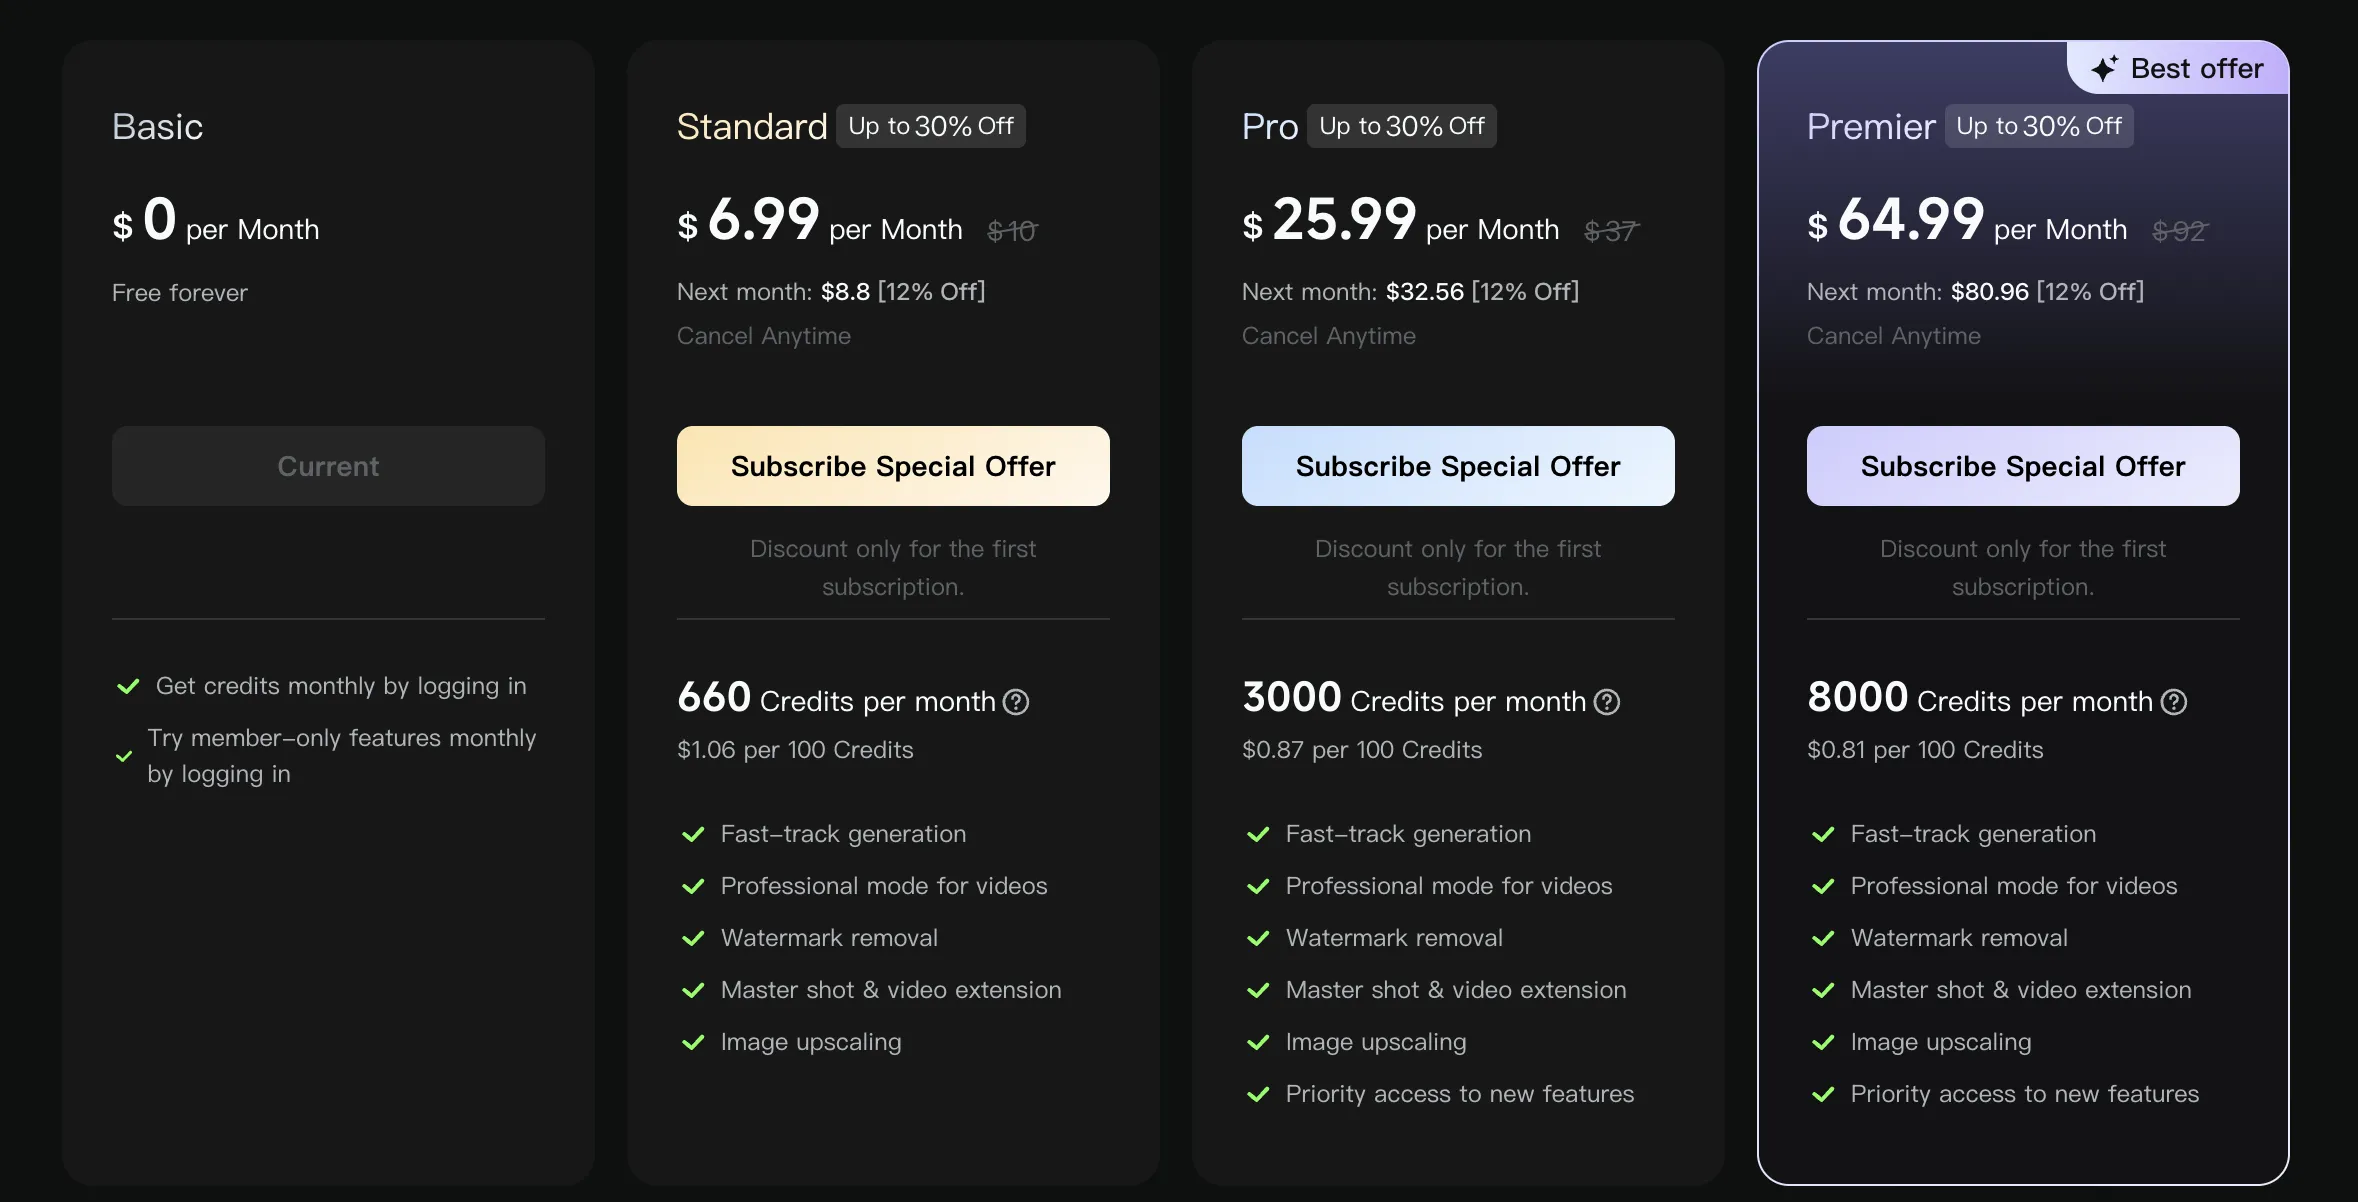Click checkmark beside Pro Priority access feature
Image resolution: width=2358 pixels, height=1202 pixels.
pyautogui.click(x=1258, y=1094)
